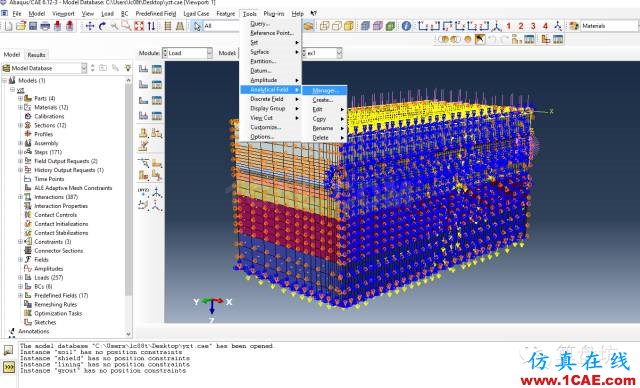Select Predefined Fields (17) in model tree
640x388 pixels.
61,295
